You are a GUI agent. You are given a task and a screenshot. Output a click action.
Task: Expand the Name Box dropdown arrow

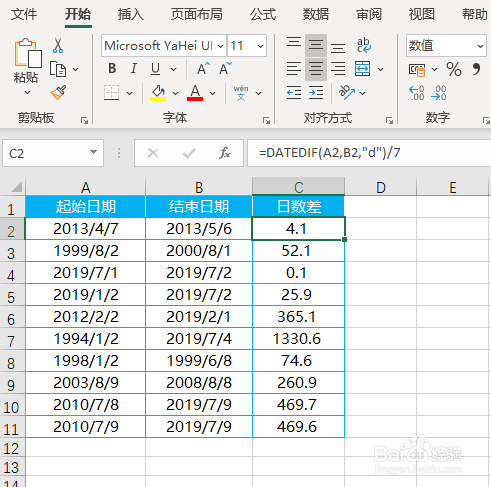tap(93, 153)
